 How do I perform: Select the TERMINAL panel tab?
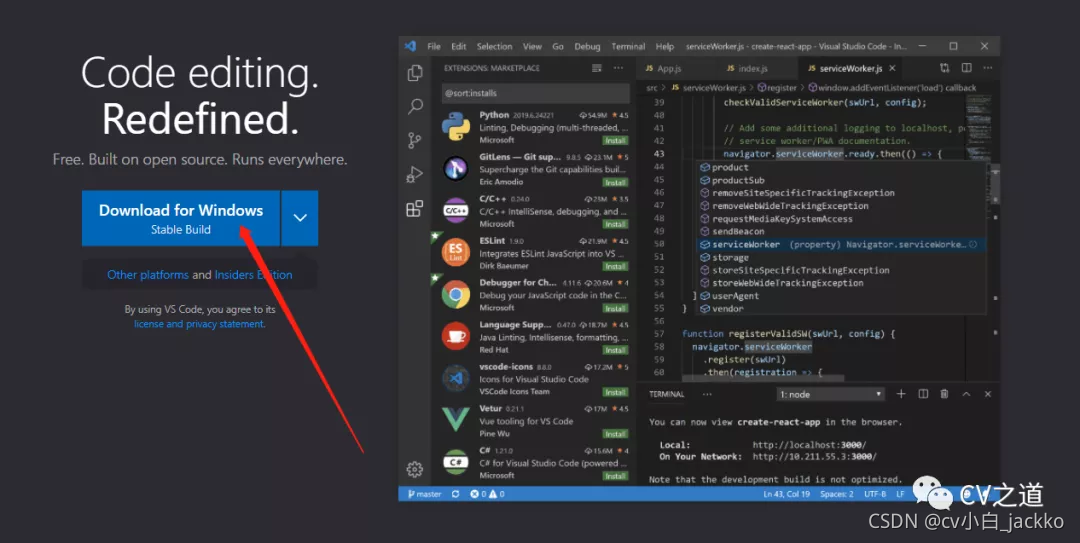(667, 394)
